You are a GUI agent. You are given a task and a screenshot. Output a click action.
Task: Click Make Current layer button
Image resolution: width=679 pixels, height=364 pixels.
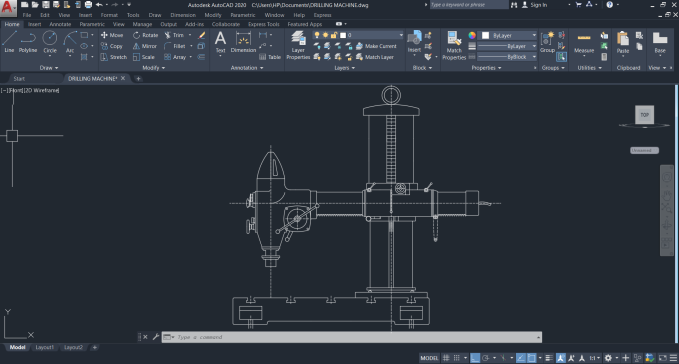pyautogui.click(x=376, y=46)
